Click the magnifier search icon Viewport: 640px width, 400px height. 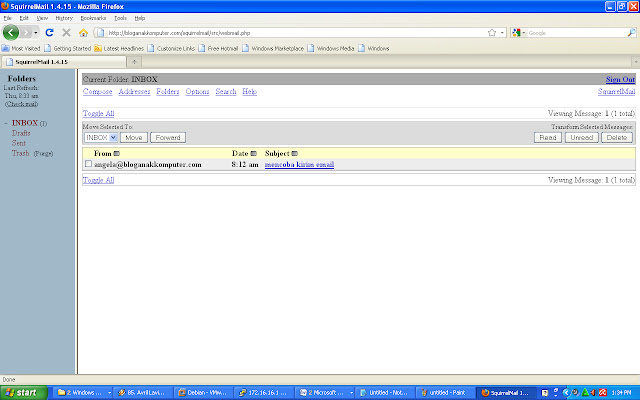[x=631, y=33]
